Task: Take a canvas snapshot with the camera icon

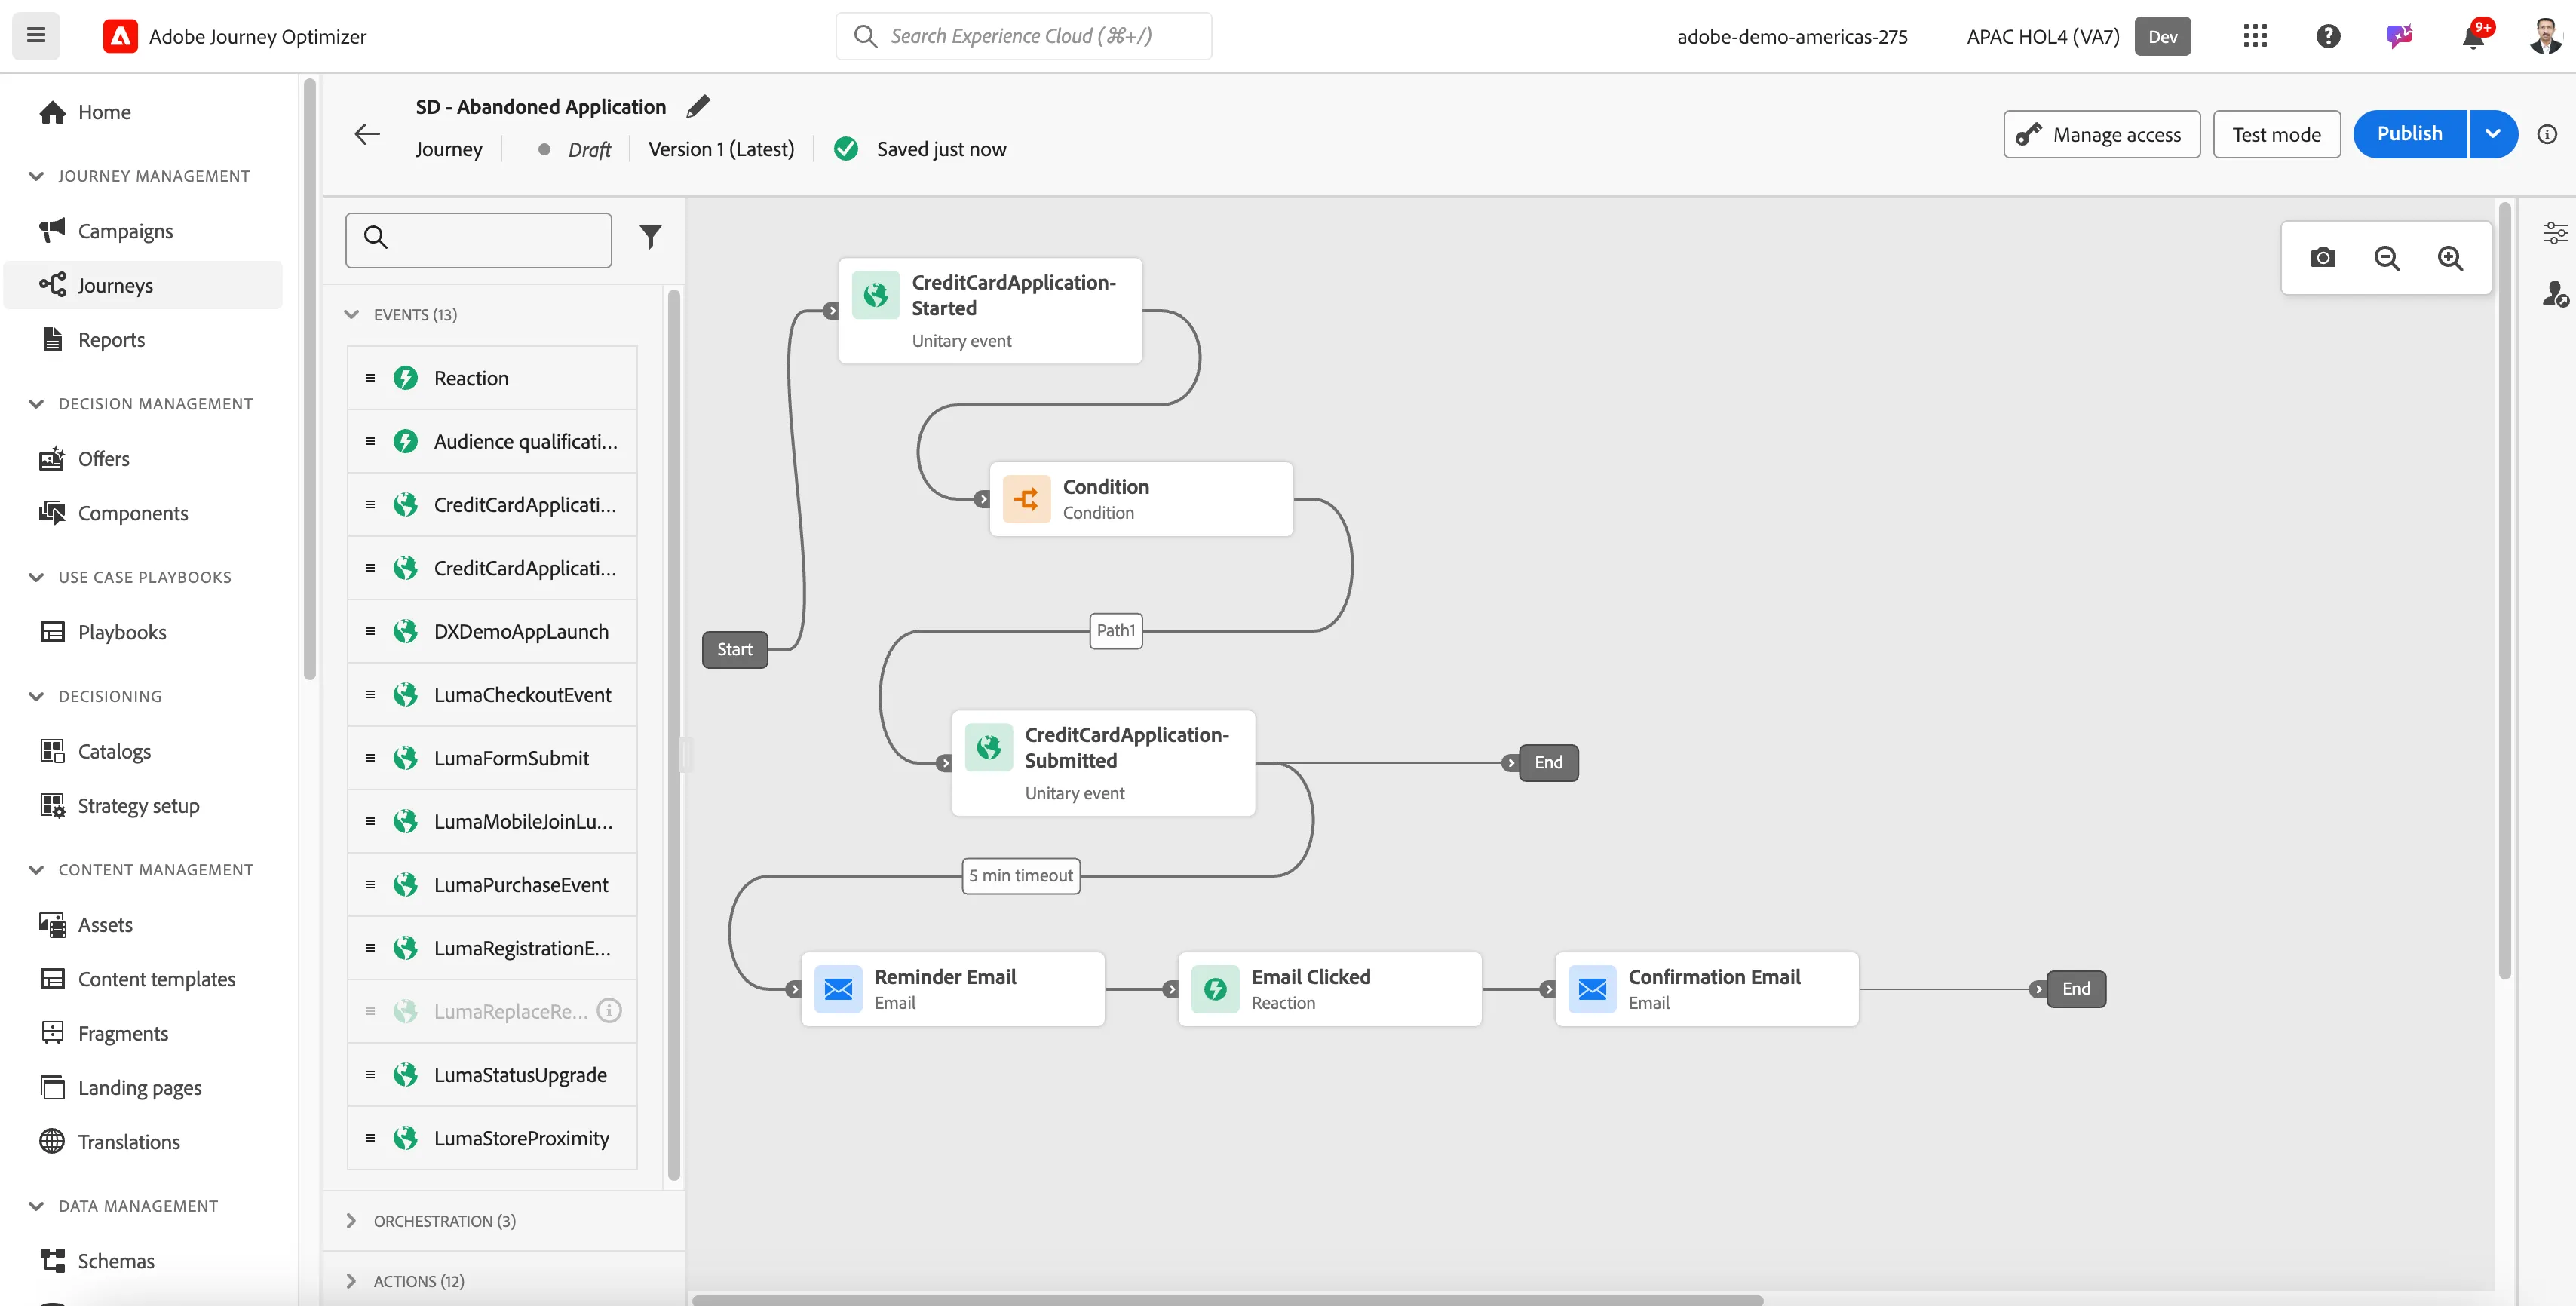Action: click(x=2323, y=258)
